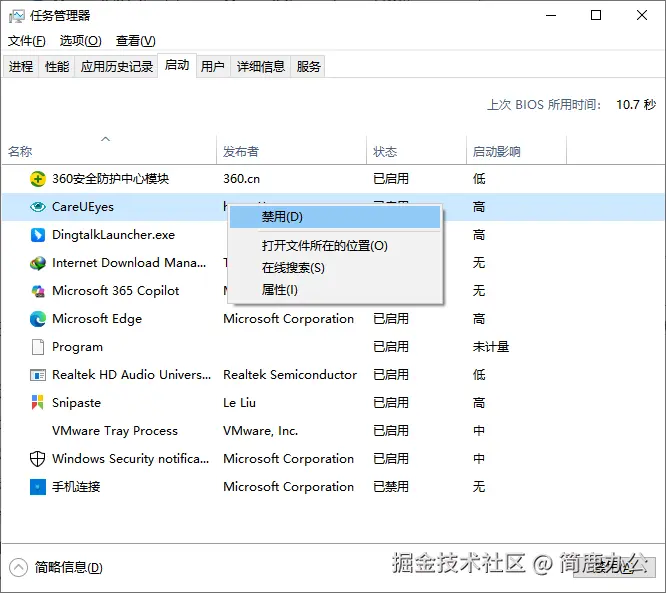Maximize the 任务管理器 window
This screenshot has height=593, width=666.
point(596,16)
